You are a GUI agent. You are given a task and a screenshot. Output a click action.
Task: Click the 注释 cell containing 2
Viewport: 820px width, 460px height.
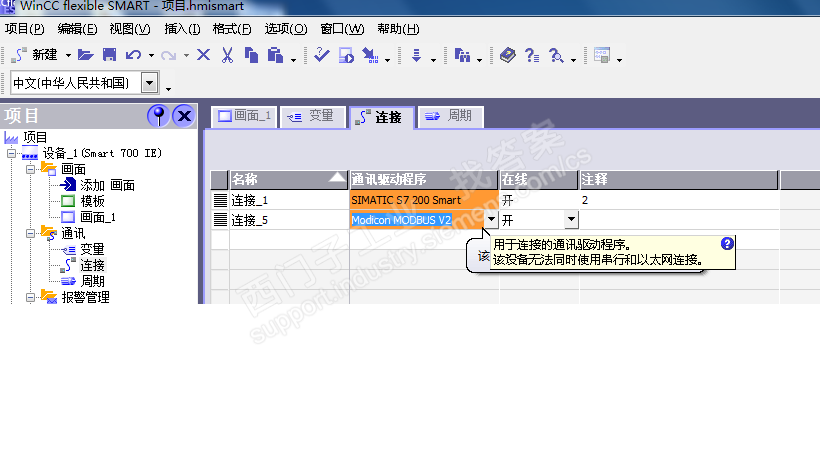[x=679, y=200]
